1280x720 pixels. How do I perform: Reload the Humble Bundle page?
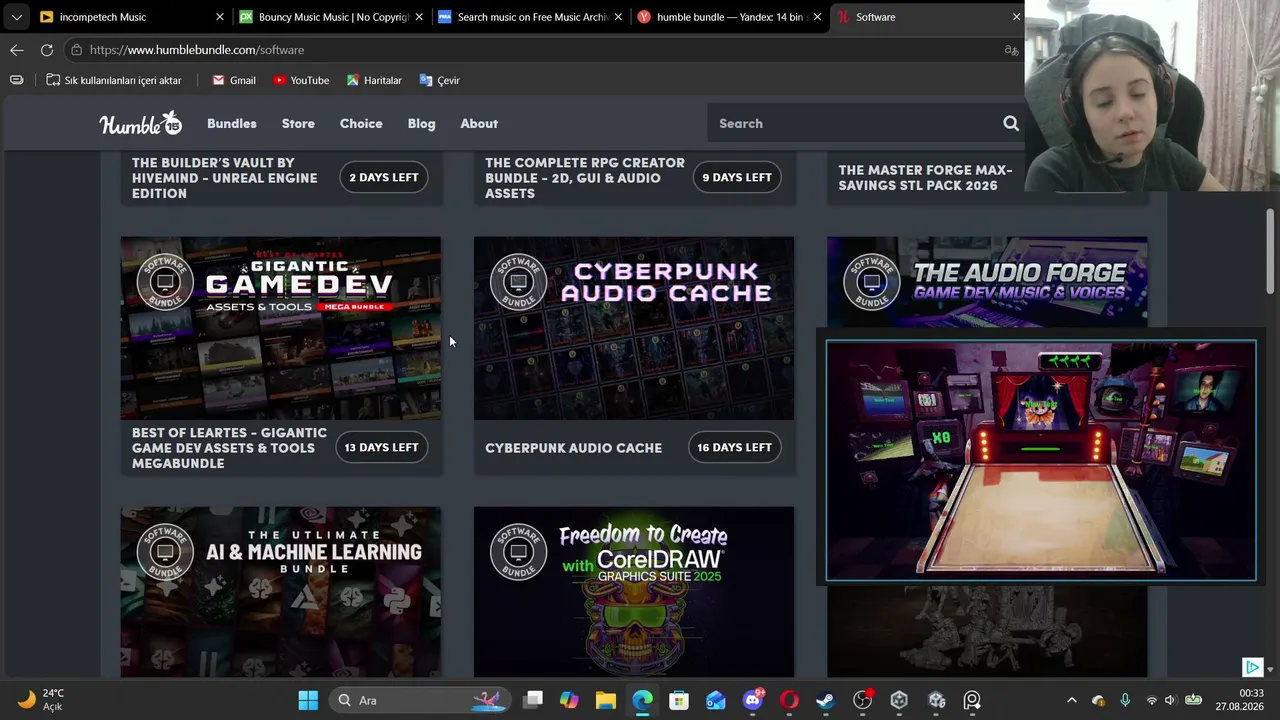click(47, 49)
